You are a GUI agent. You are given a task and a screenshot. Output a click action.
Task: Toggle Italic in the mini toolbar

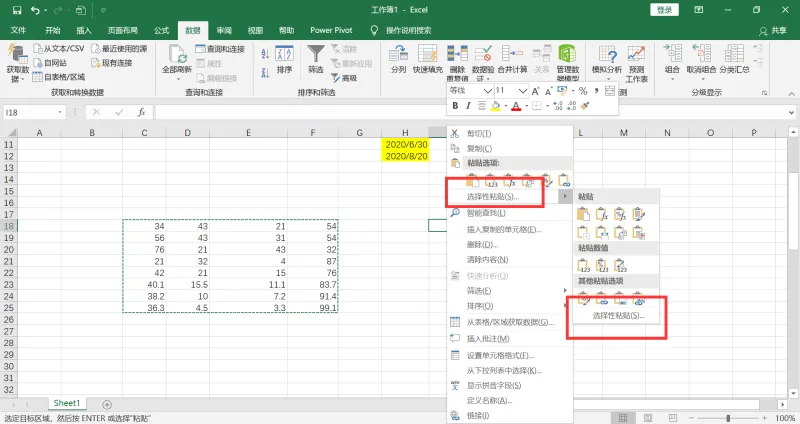point(468,106)
